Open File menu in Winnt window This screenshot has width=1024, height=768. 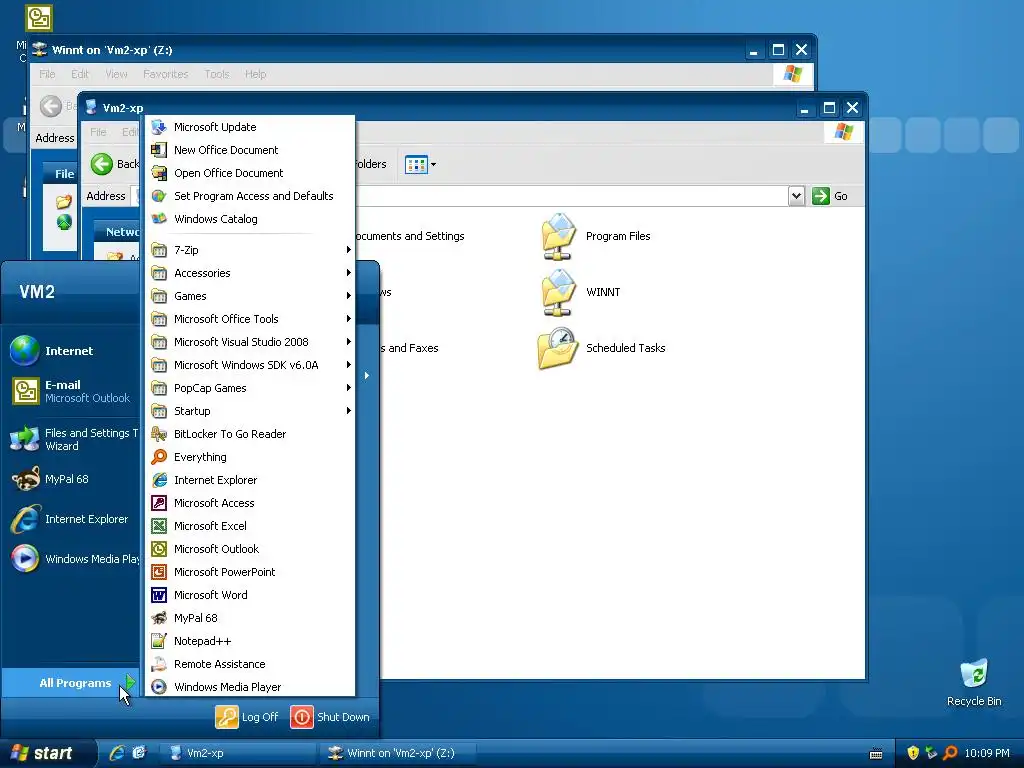(47, 74)
